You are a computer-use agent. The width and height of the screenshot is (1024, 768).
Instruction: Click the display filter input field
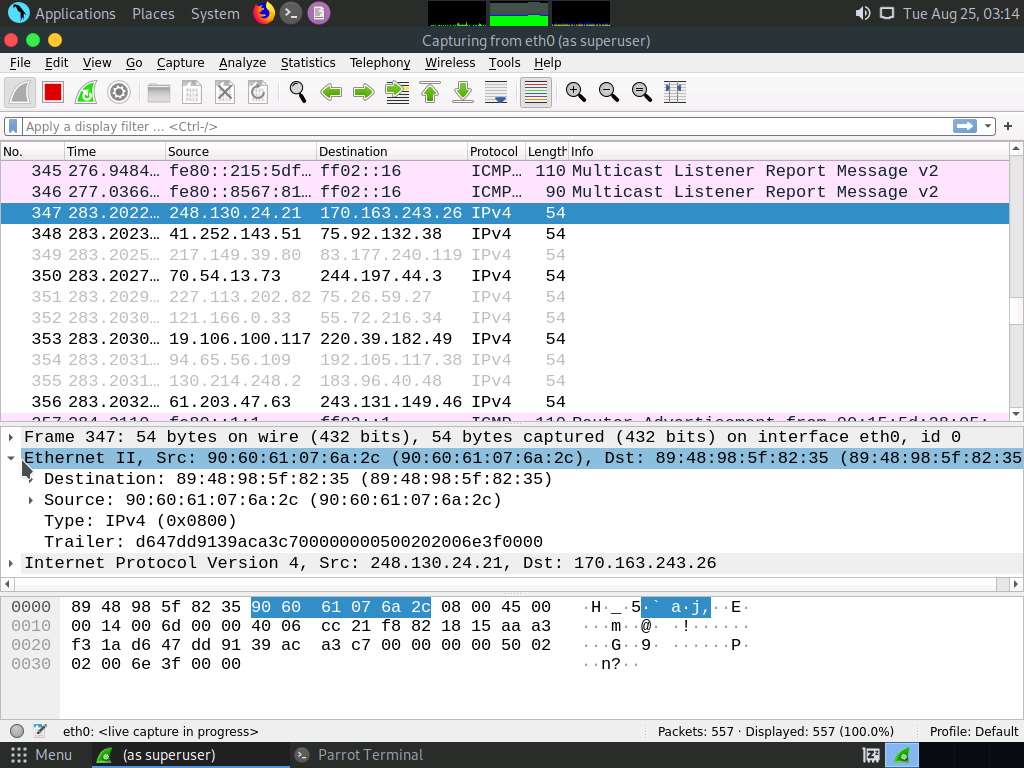coord(487,126)
